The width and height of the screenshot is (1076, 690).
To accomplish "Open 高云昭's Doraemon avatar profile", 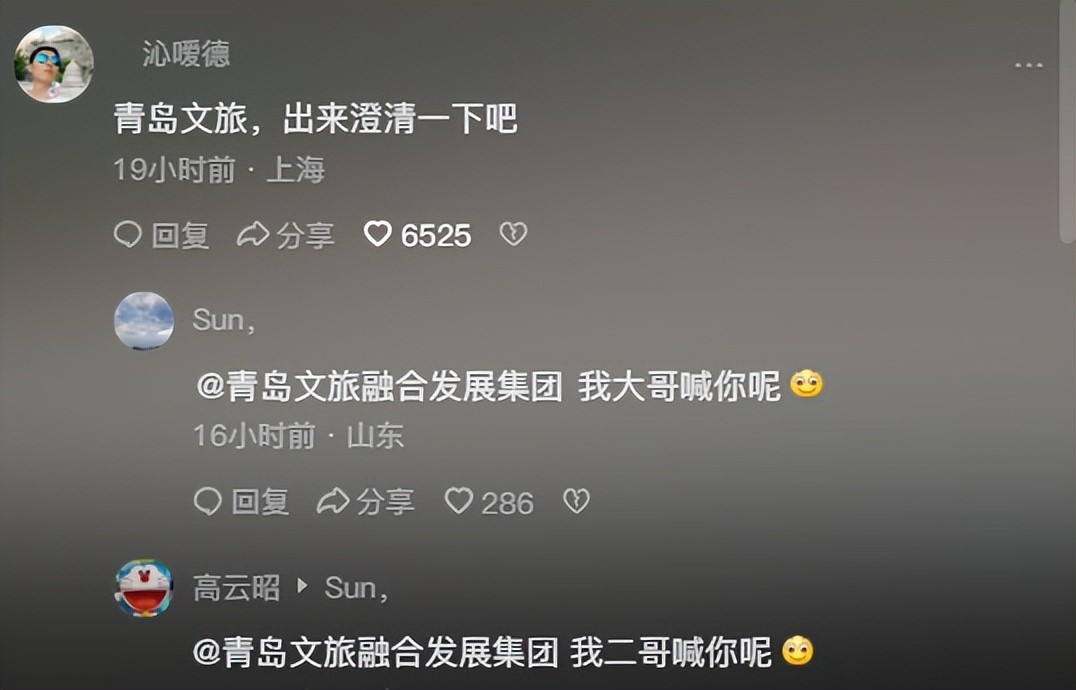I will (144, 588).
